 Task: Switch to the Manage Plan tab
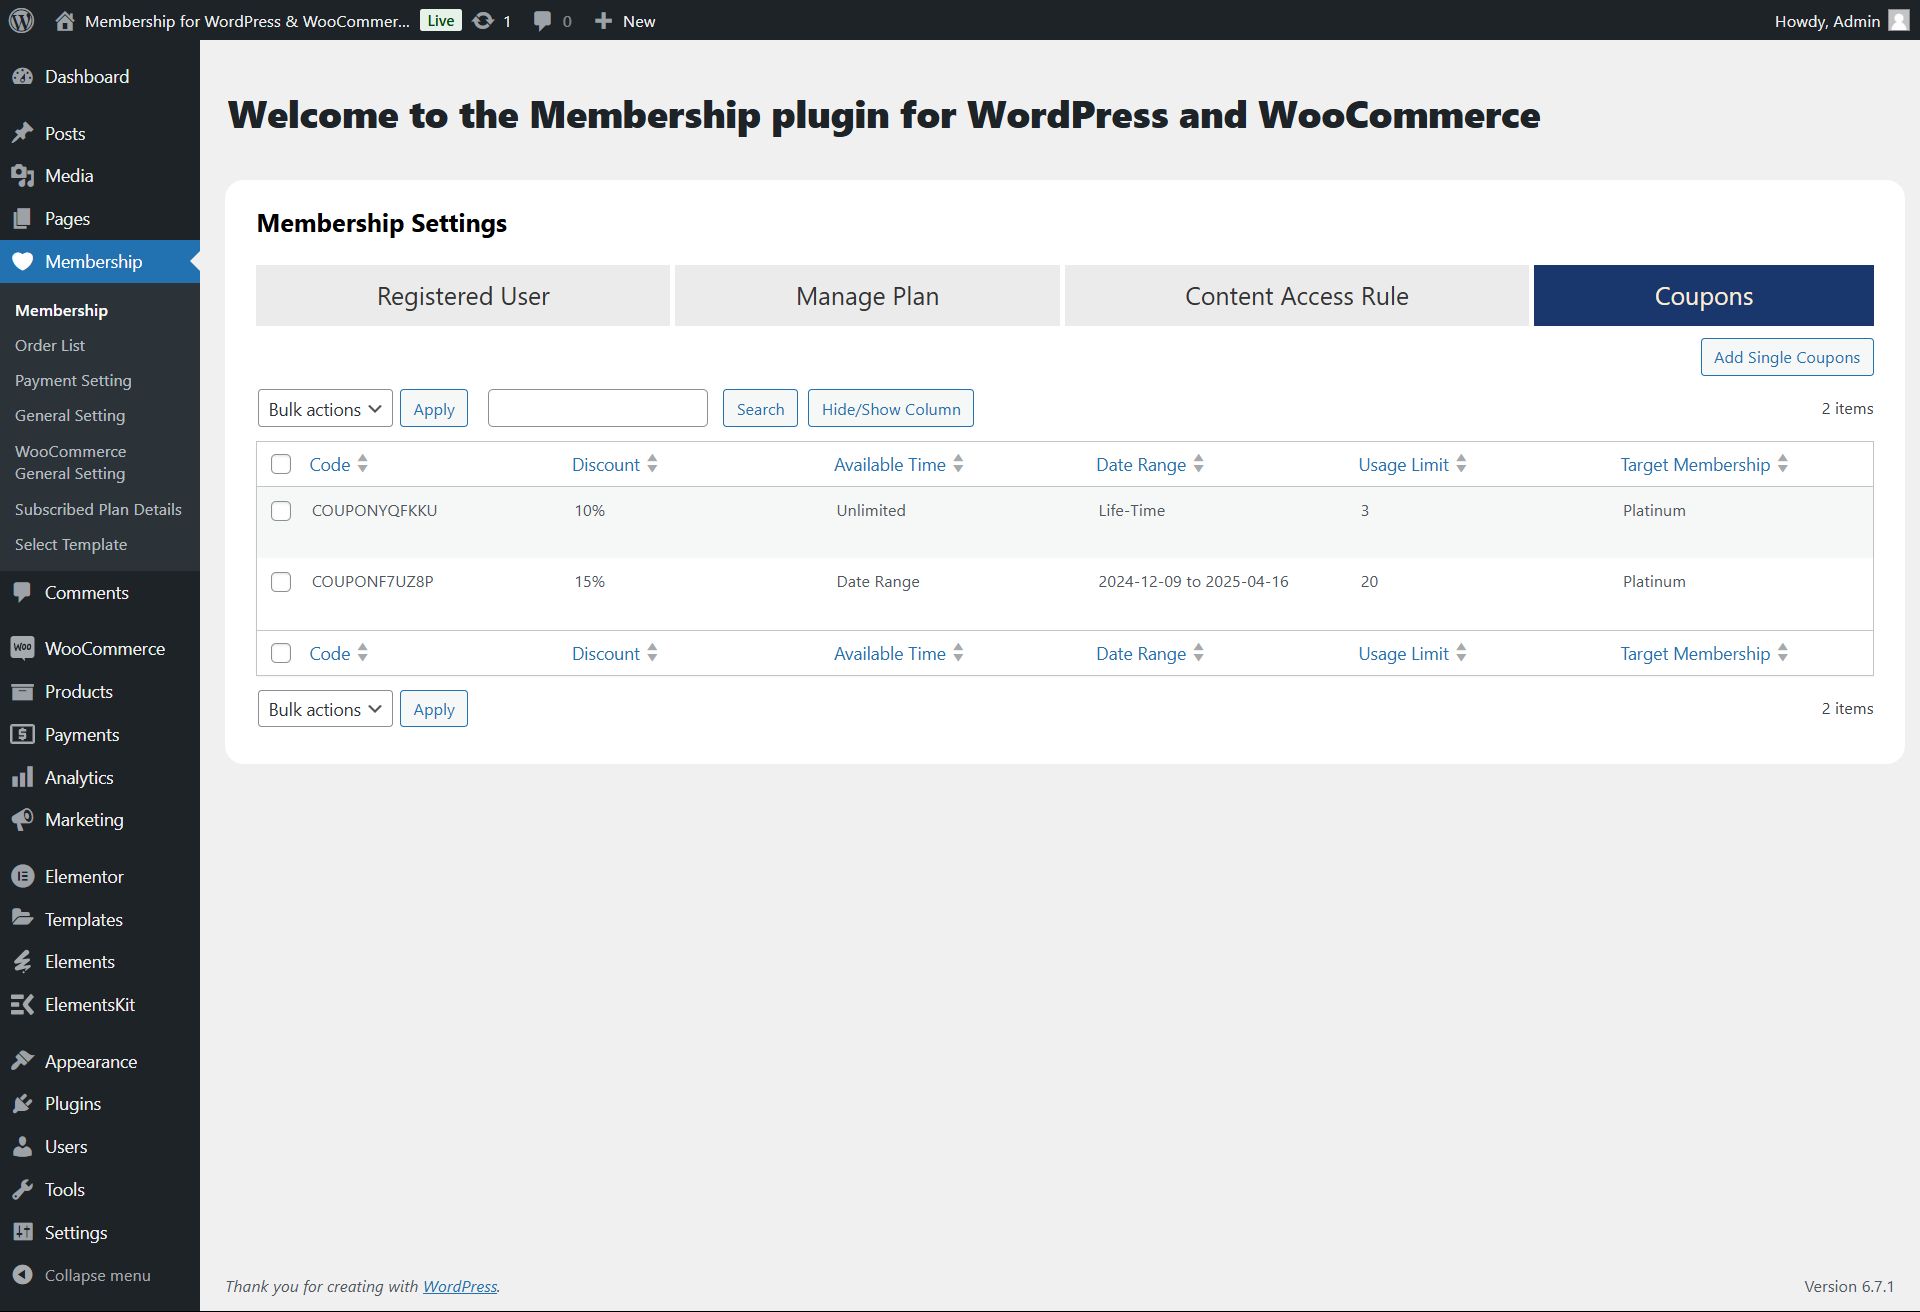point(867,296)
